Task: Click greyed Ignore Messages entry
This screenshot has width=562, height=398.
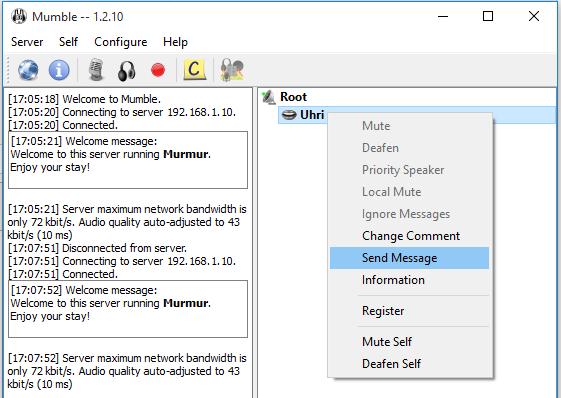Action: 409,214
